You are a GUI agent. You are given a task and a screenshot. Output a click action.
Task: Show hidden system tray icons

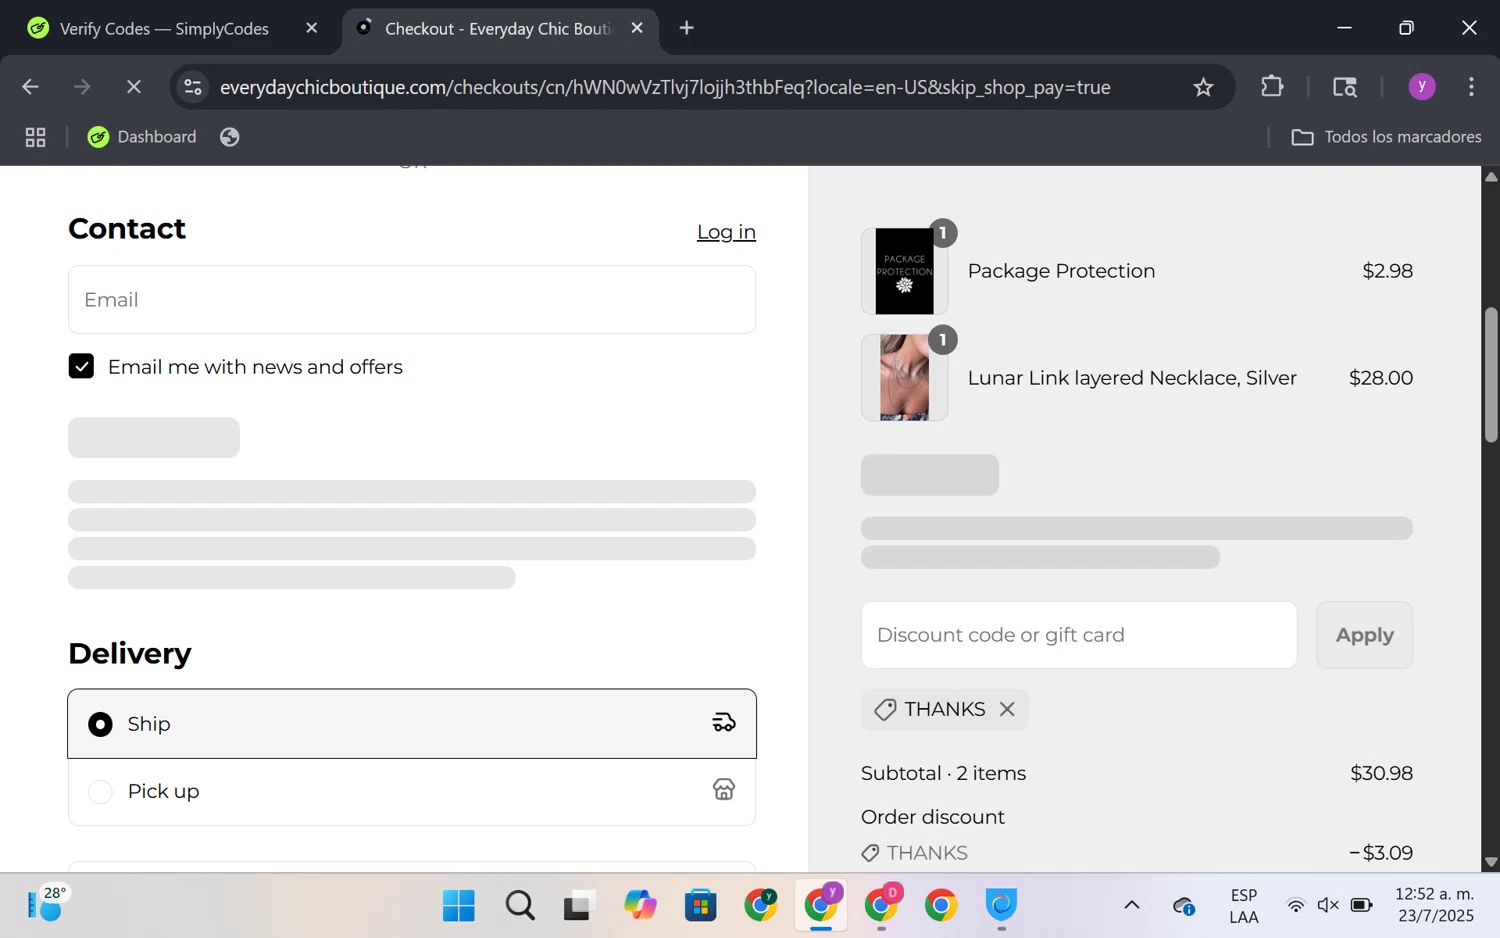(x=1132, y=906)
